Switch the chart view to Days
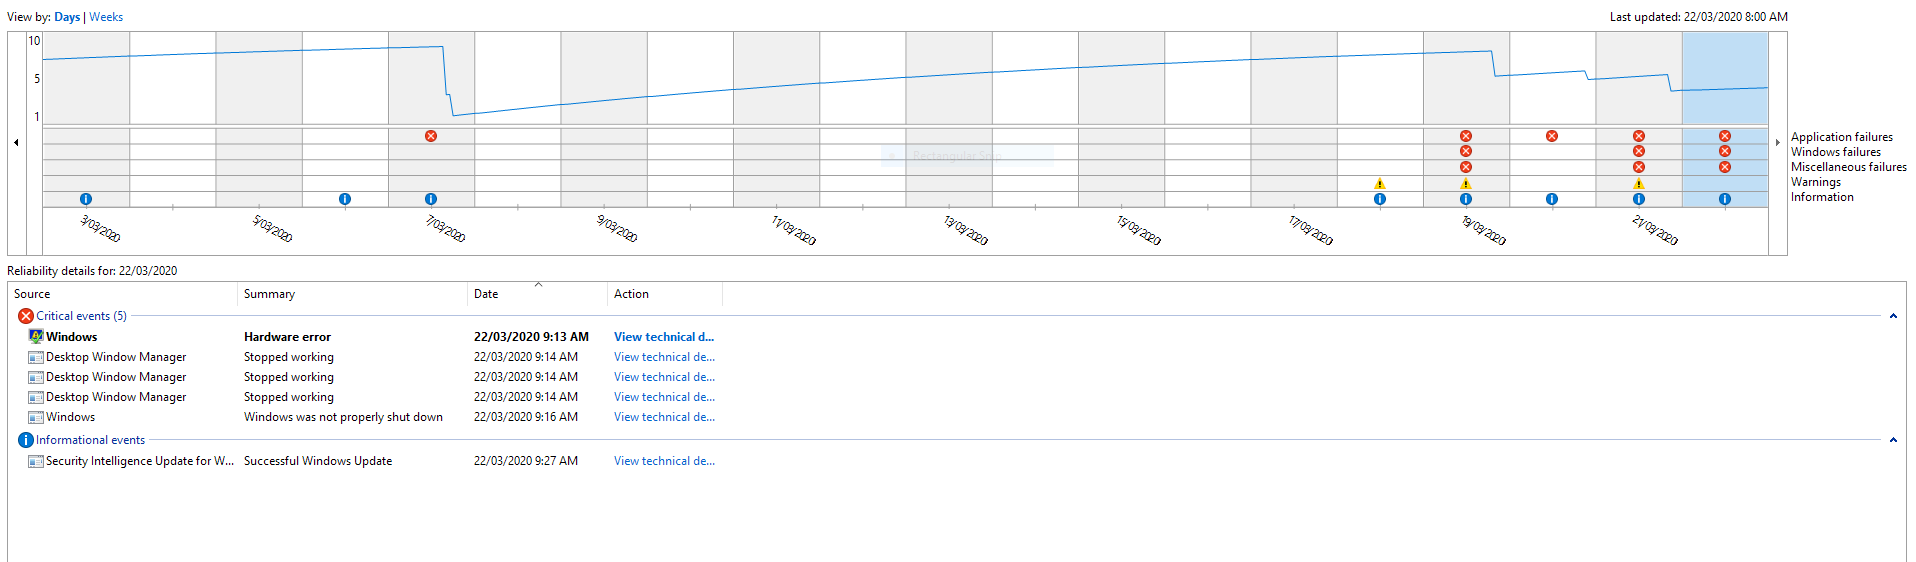This screenshot has width=1916, height=562. 67,17
